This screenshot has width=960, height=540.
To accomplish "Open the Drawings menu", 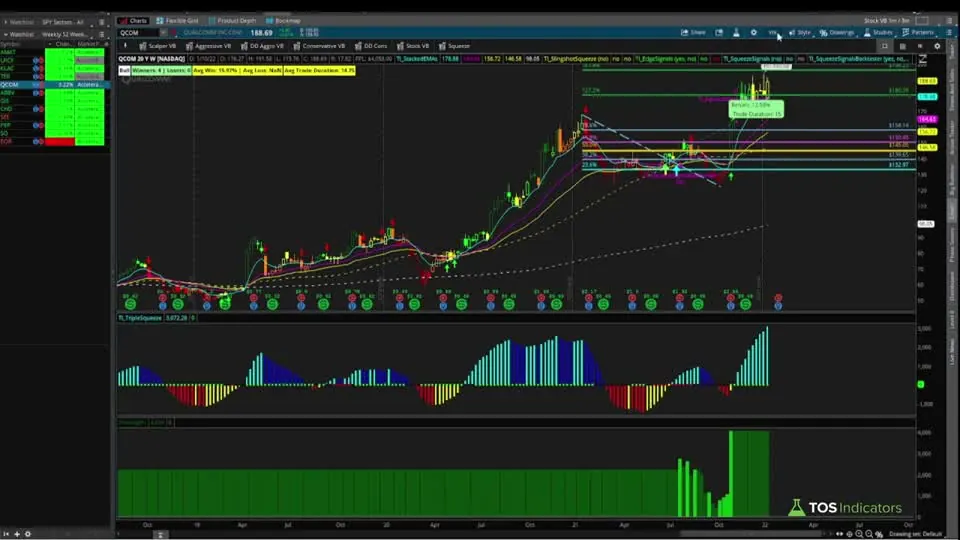I will coord(837,32).
